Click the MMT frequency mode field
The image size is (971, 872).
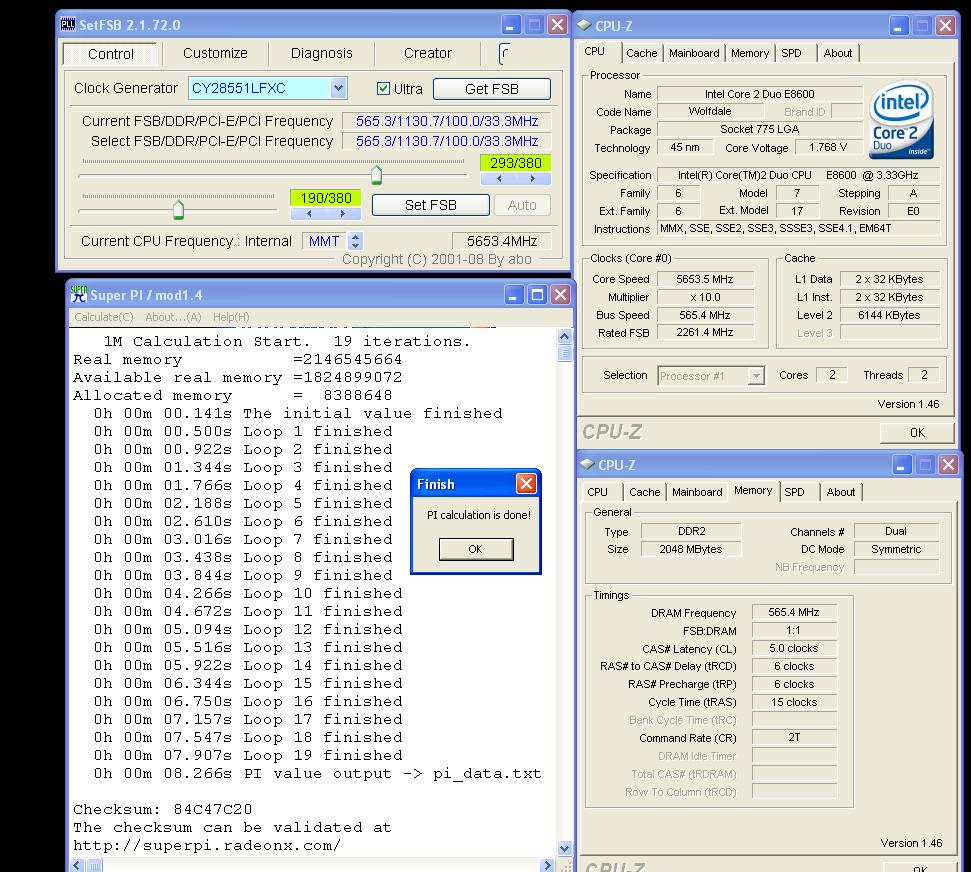coord(324,241)
